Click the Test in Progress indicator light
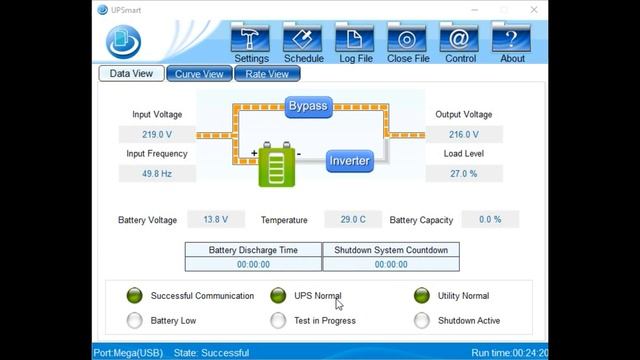Image resolution: width=640 pixels, height=360 pixels. (x=278, y=320)
